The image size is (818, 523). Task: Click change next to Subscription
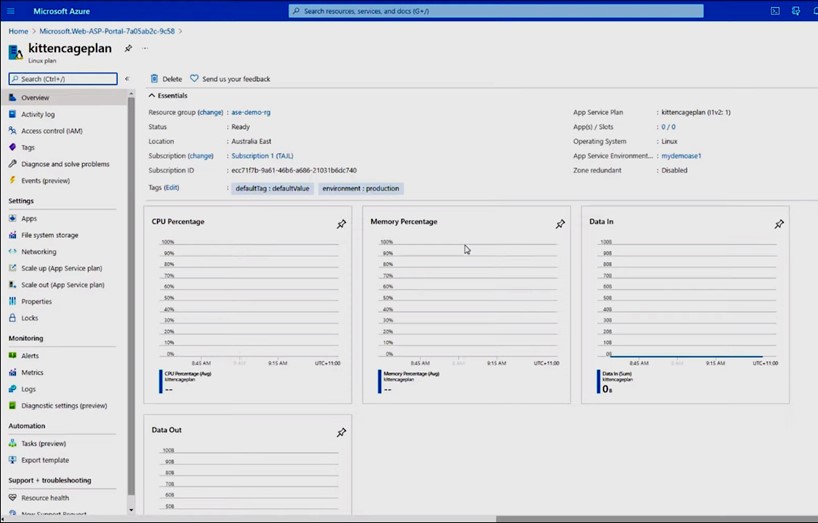[x=201, y=156]
